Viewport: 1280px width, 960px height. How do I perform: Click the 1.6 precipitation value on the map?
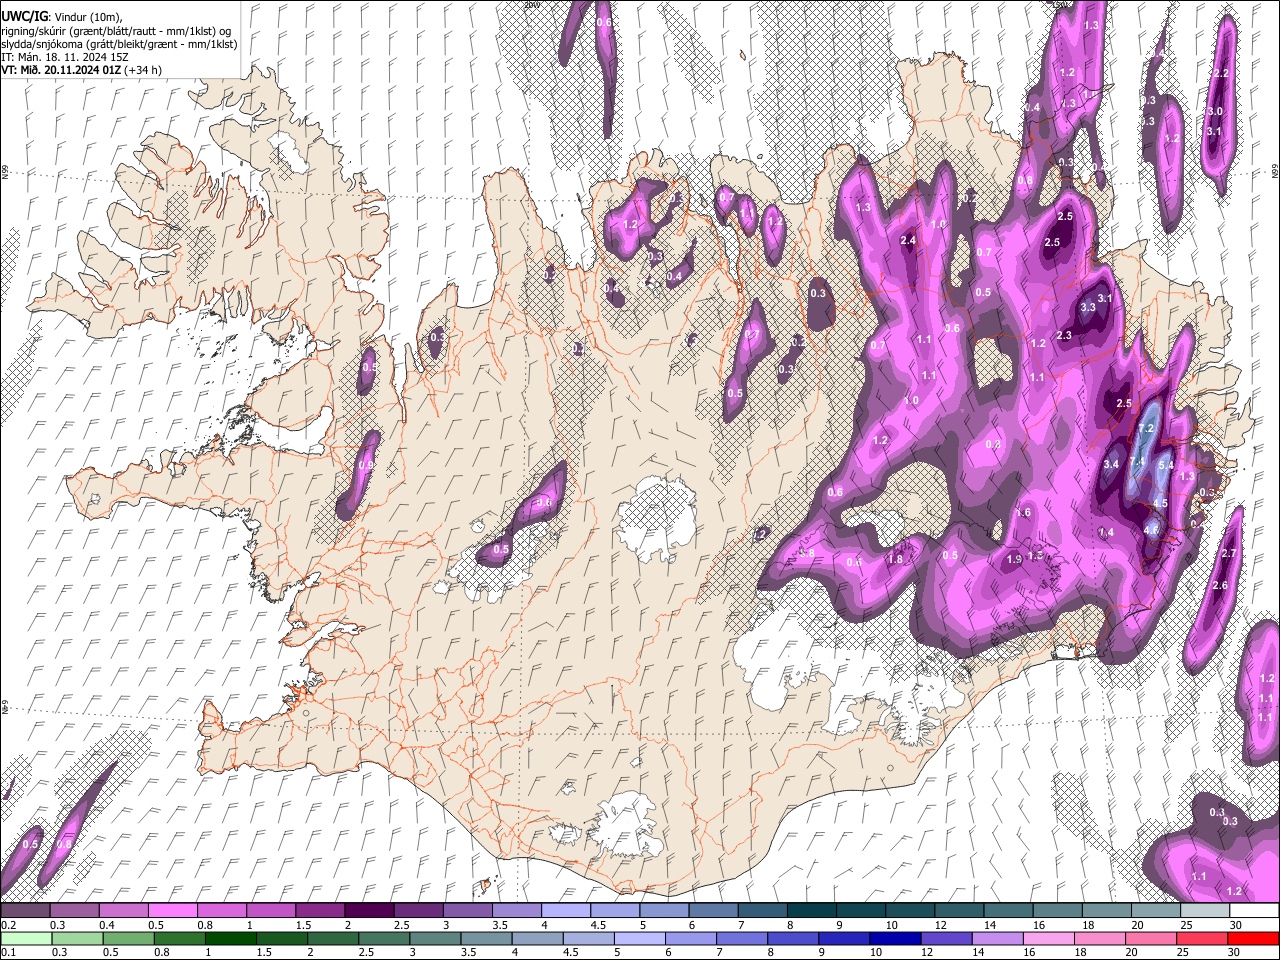click(1024, 513)
